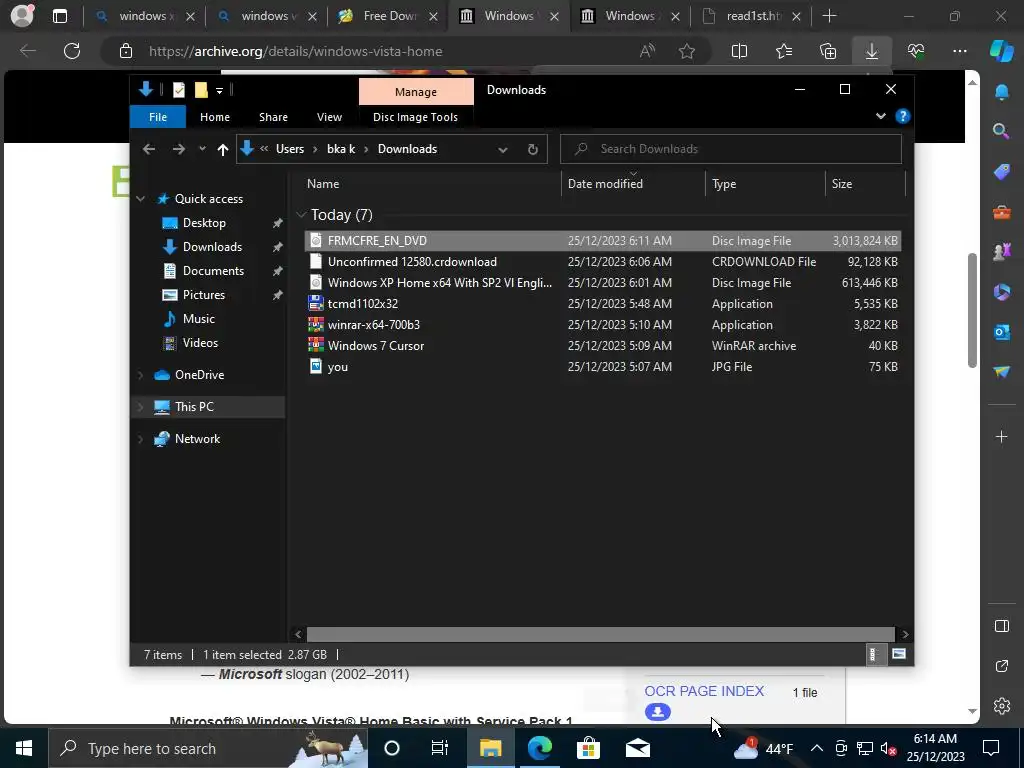Screen dimensions: 1024x768
Task: Open Microsoft Store from taskbar
Action: 588,748
